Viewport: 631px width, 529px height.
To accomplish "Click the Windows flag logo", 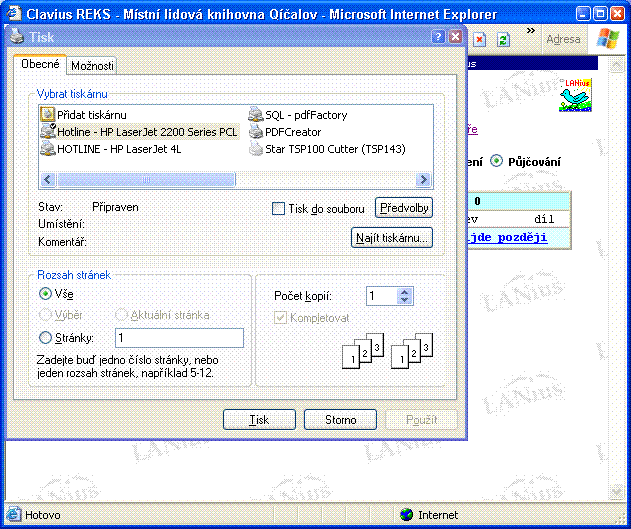I will (x=607, y=39).
